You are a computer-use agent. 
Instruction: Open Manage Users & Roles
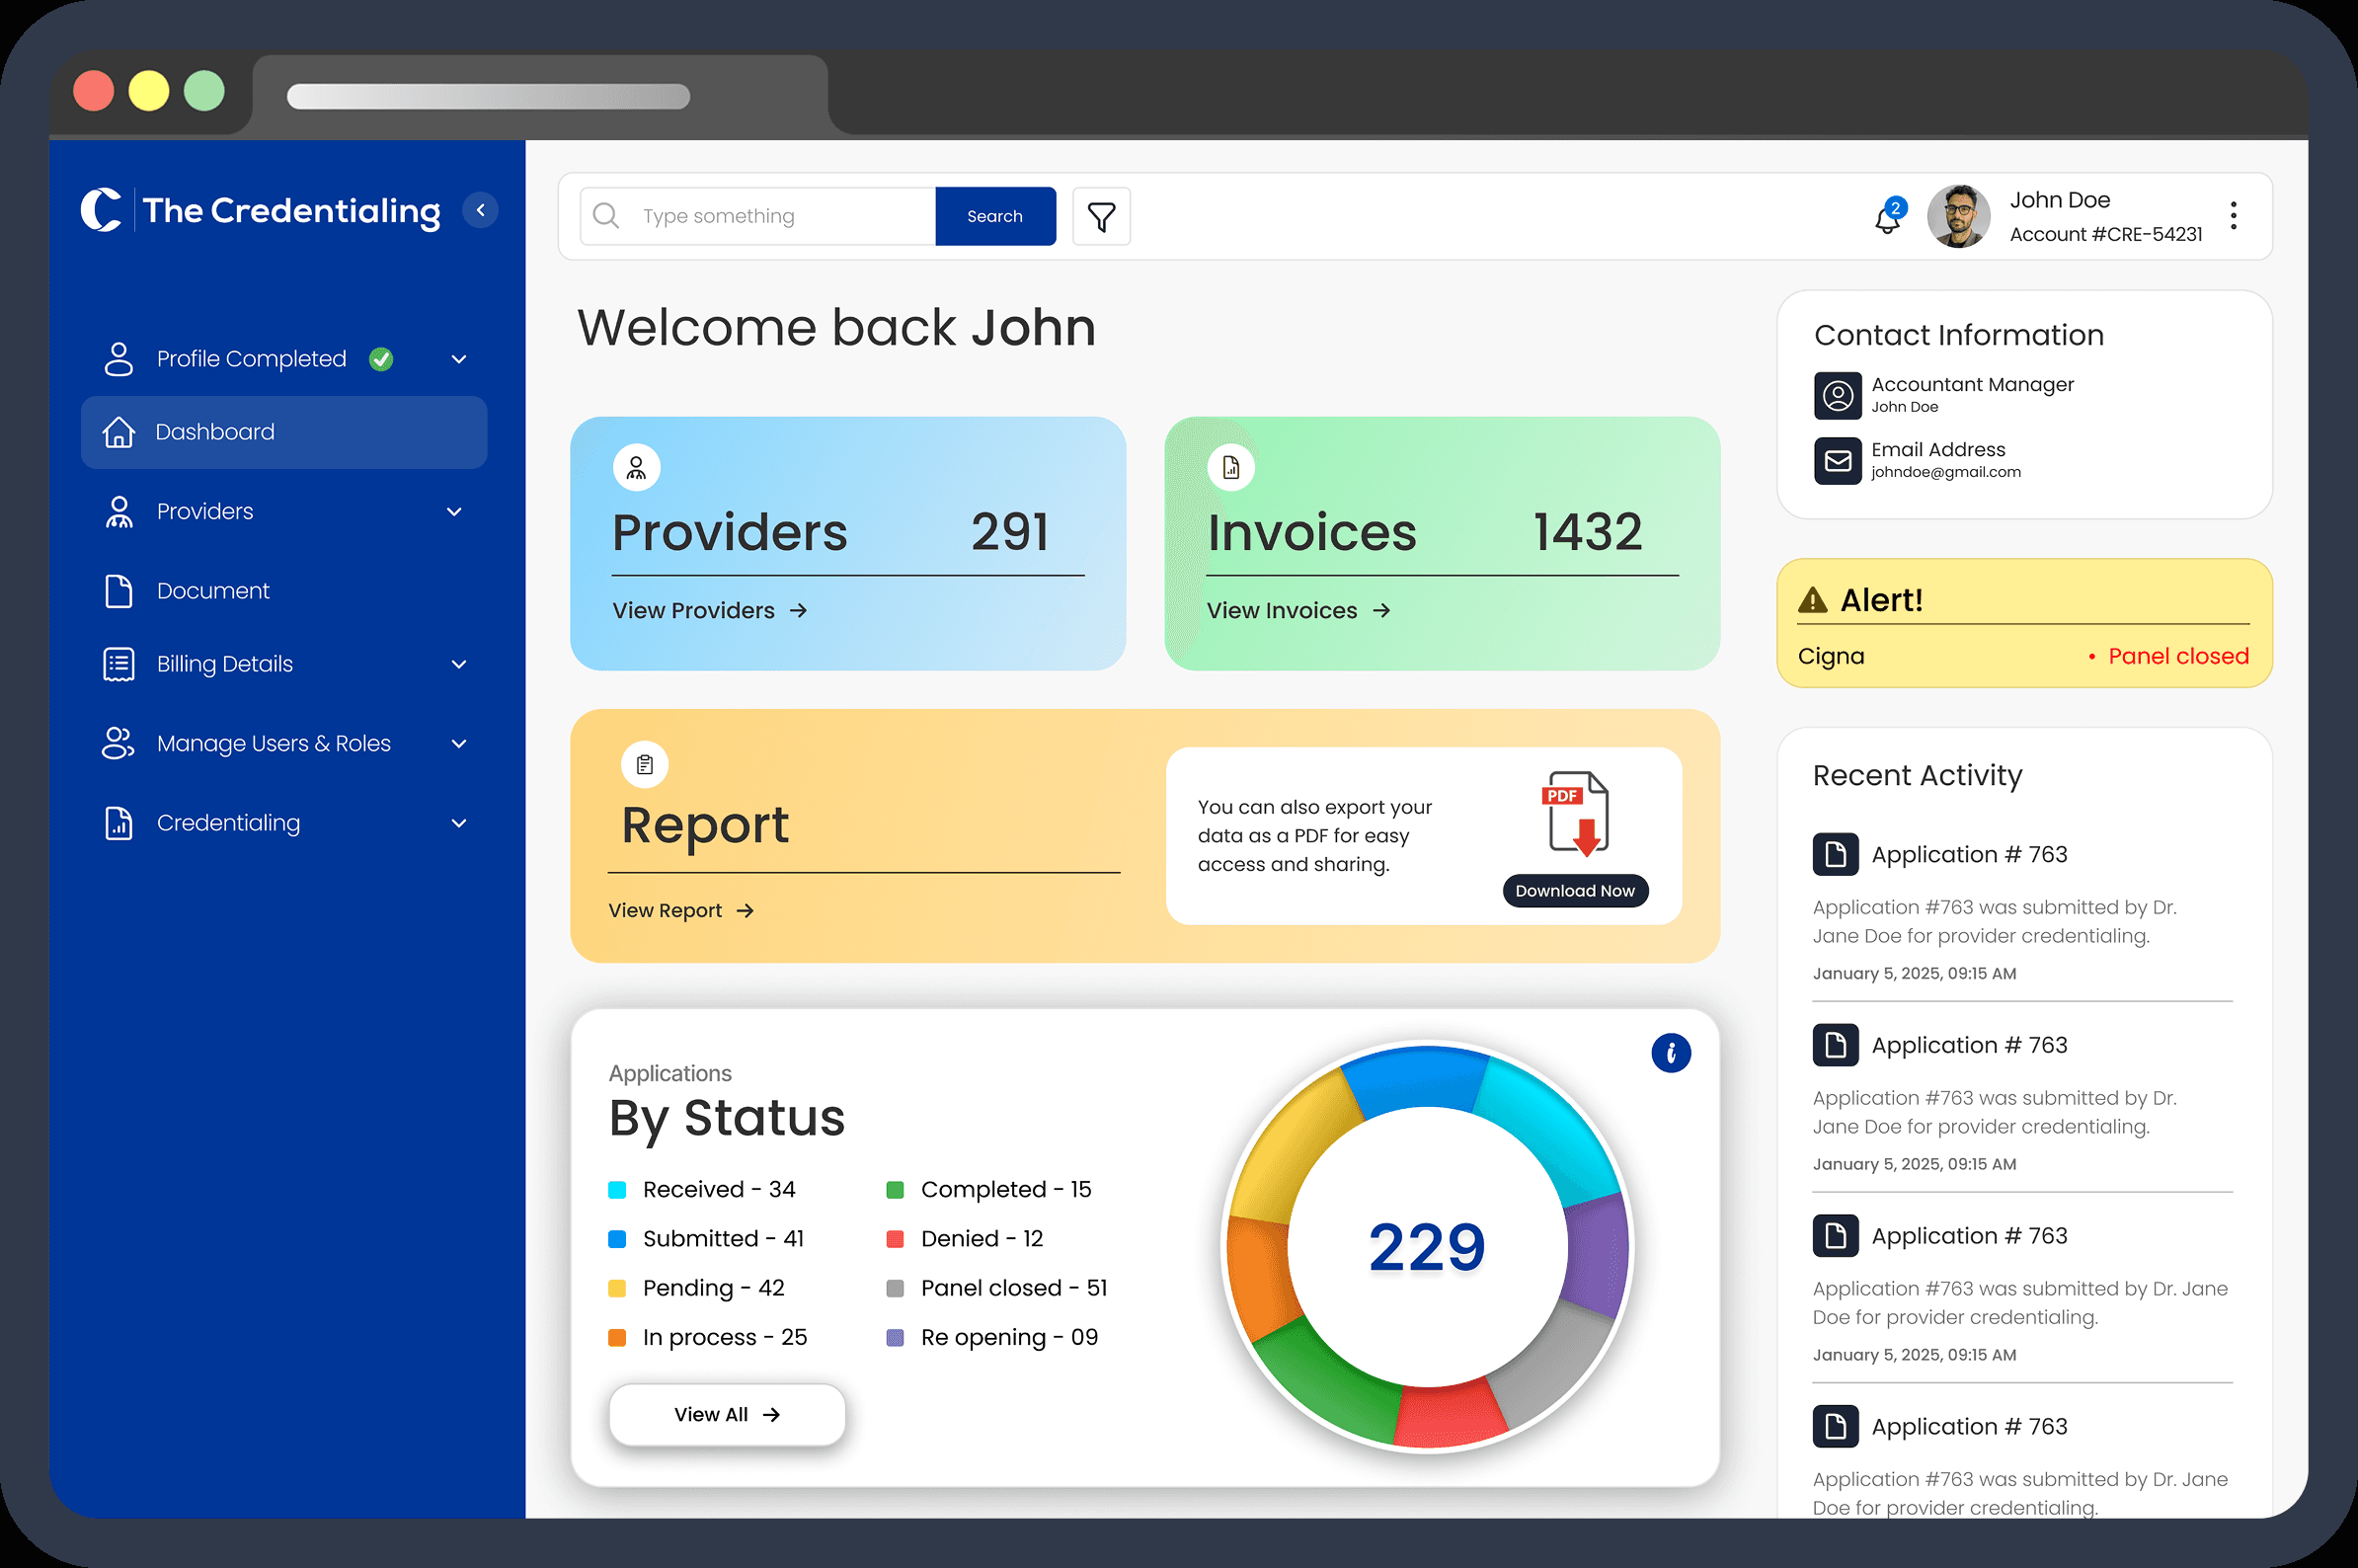click(x=273, y=743)
